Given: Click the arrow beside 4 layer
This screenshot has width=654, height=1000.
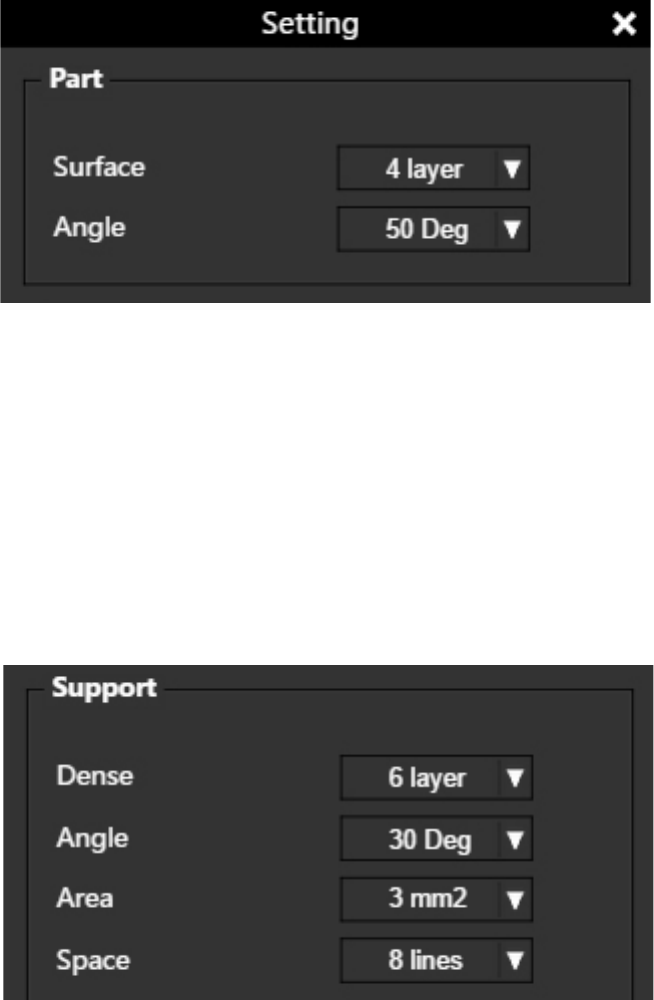Looking at the screenshot, I should [512, 170].
